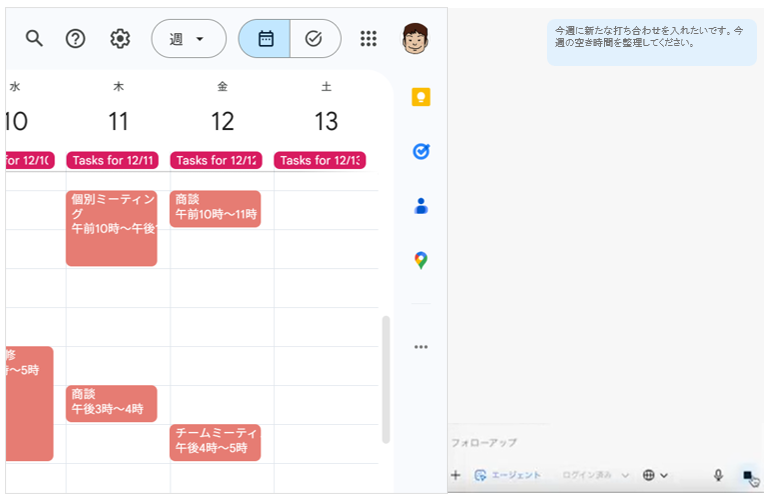Select the user message about 今週の空き時間

(x=652, y=42)
